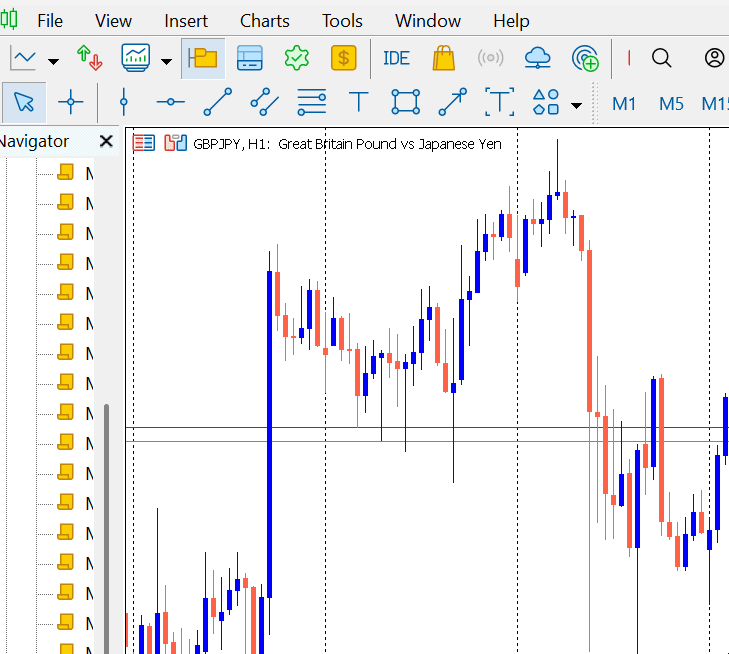Click the toolbar drag handle before M1

(595, 103)
